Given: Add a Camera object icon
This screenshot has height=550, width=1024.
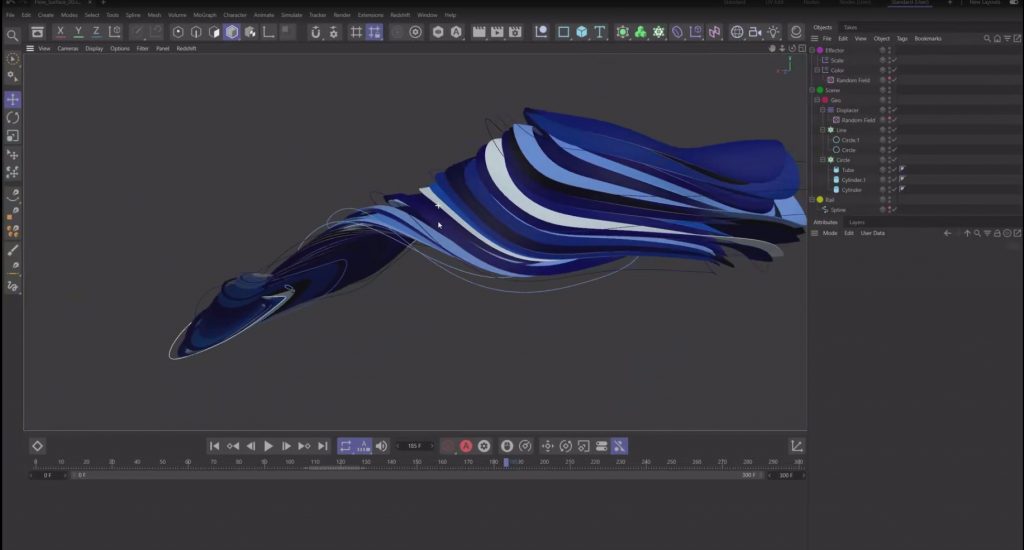Looking at the screenshot, I should (755, 32).
